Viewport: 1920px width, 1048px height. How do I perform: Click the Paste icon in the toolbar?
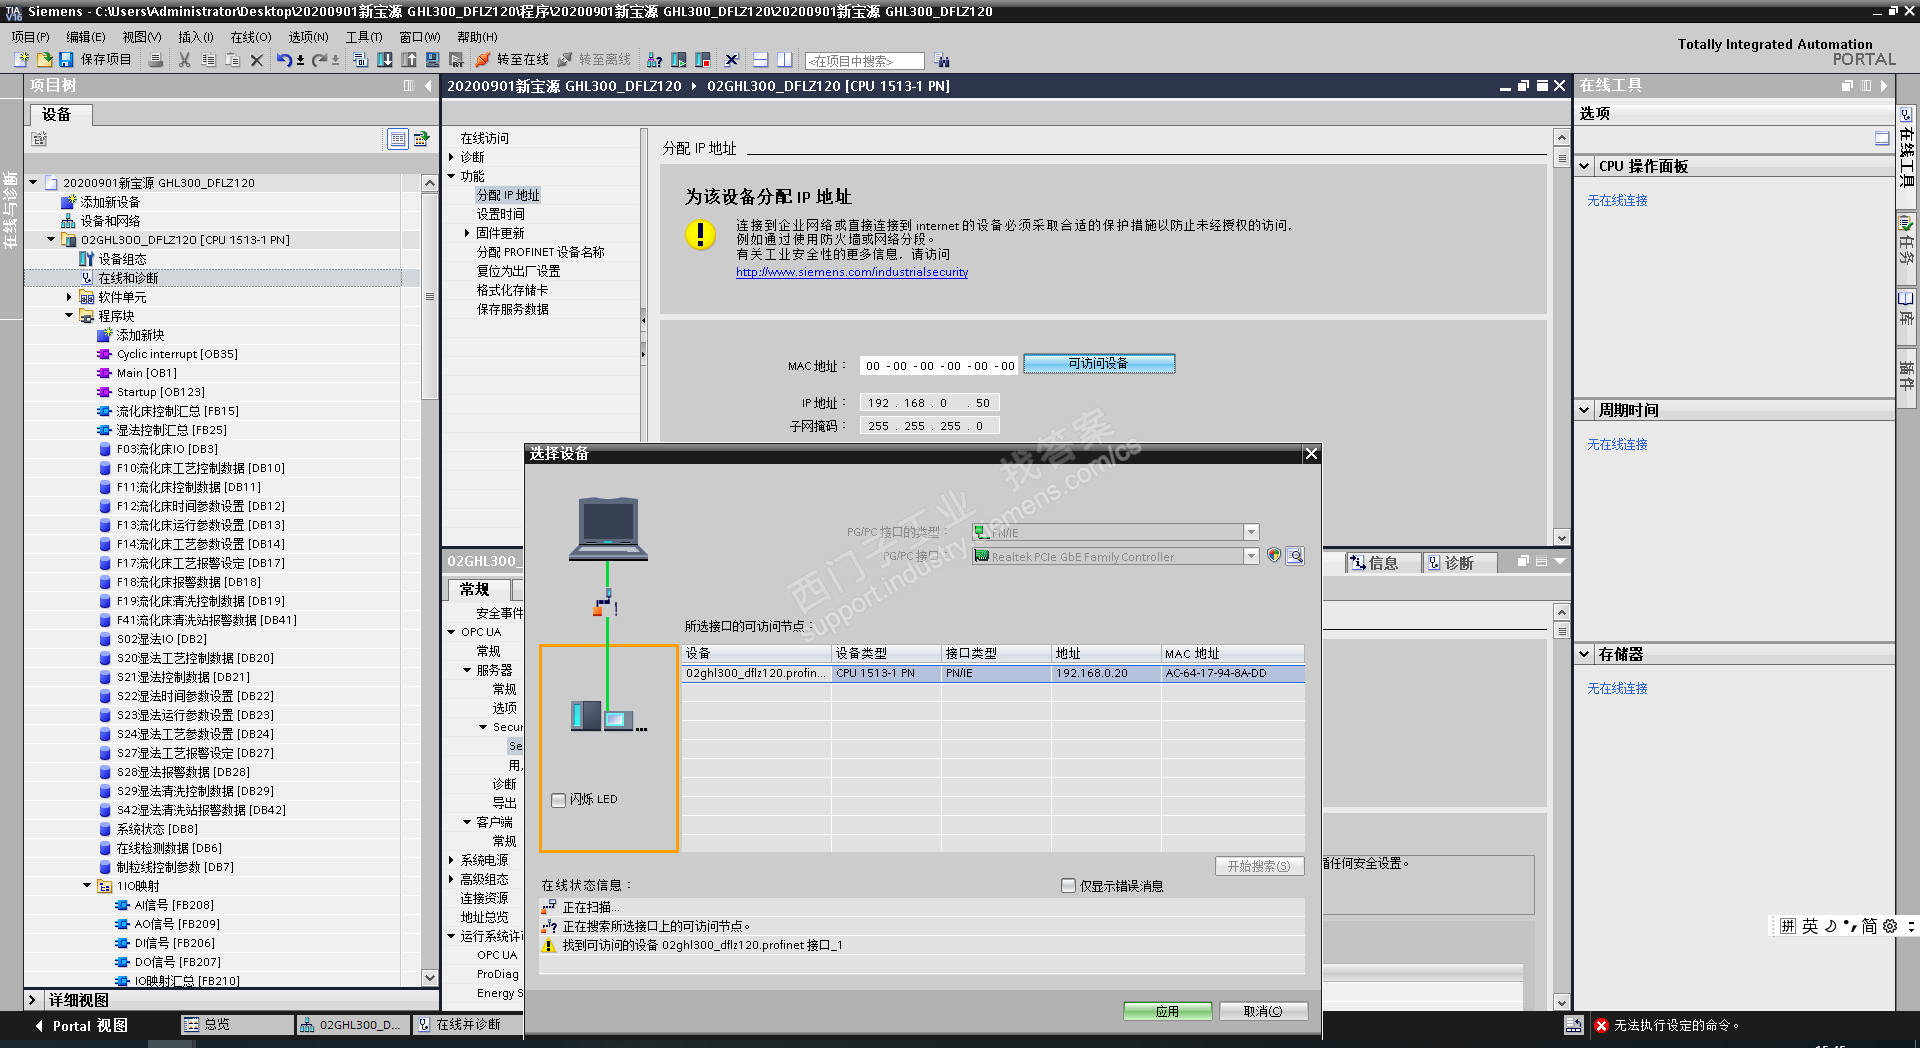point(232,60)
